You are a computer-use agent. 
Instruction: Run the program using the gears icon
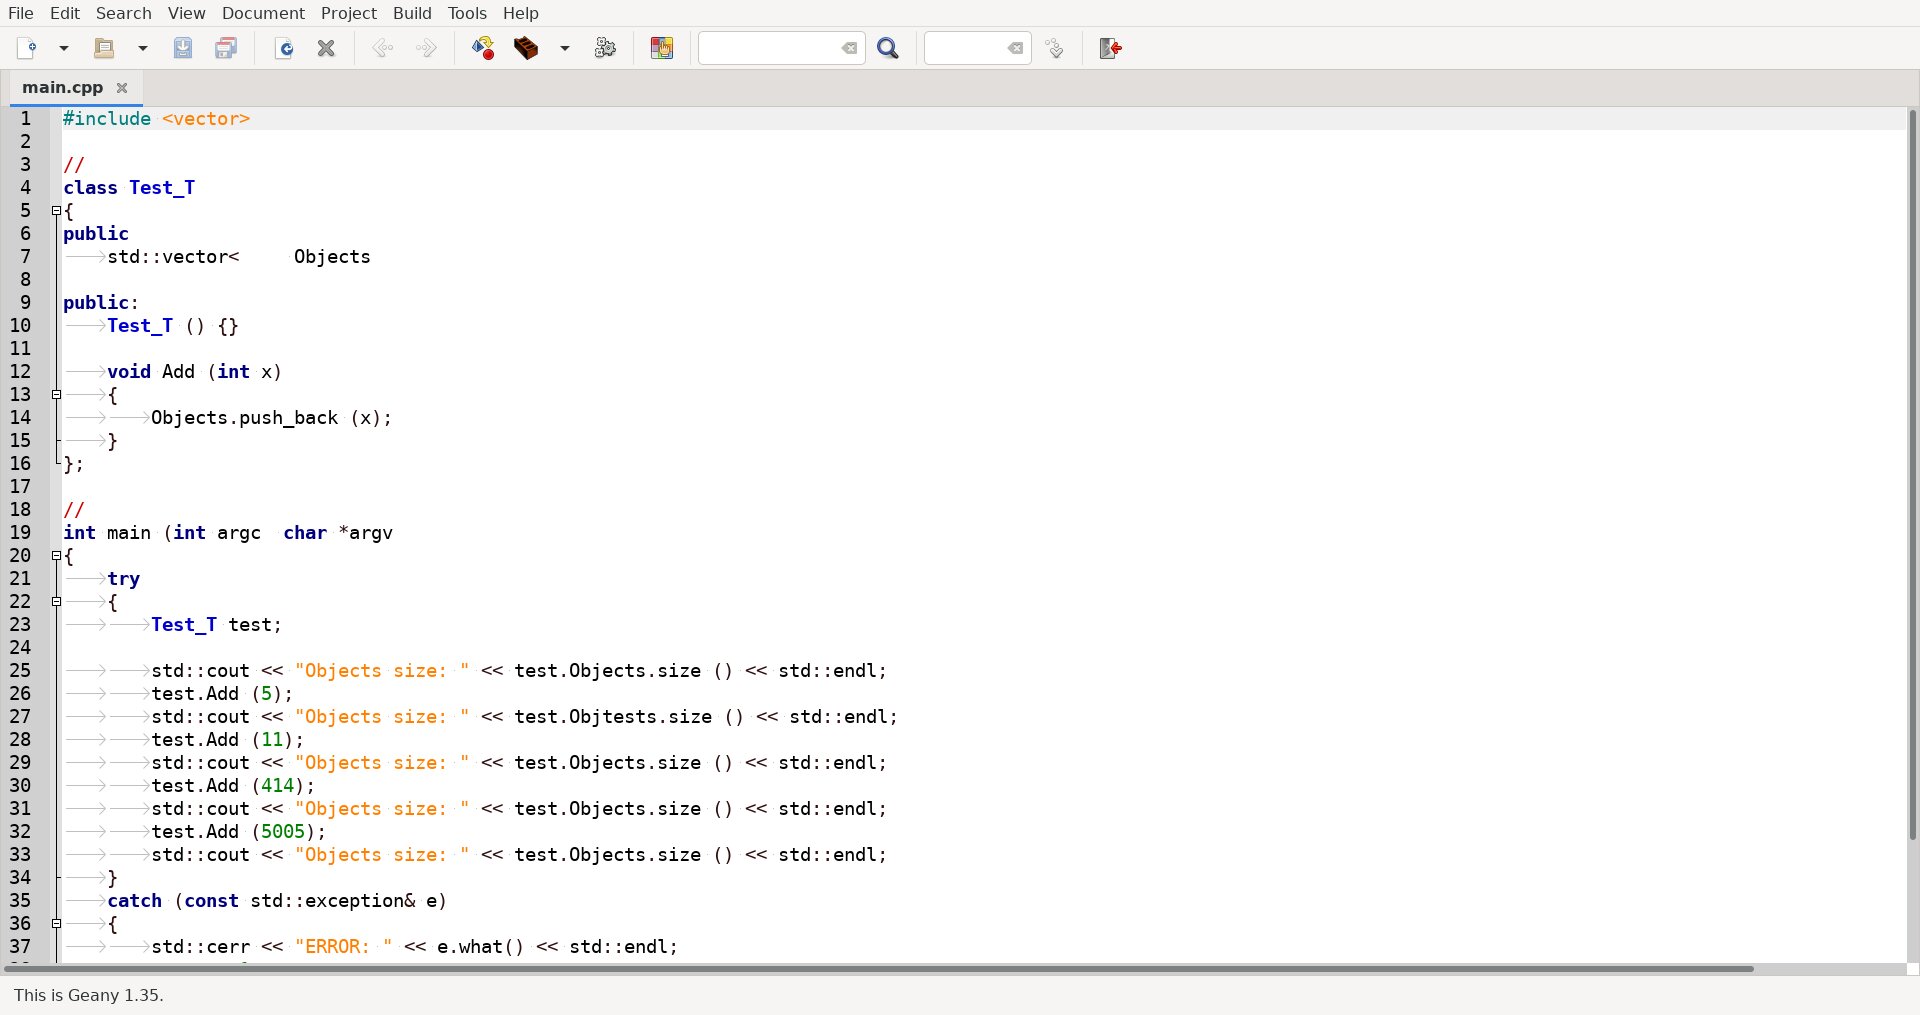605,48
